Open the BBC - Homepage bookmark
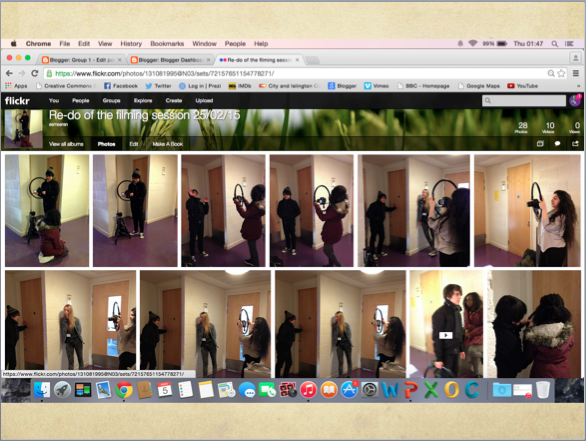This screenshot has width=586, height=441. [x=423, y=86]
